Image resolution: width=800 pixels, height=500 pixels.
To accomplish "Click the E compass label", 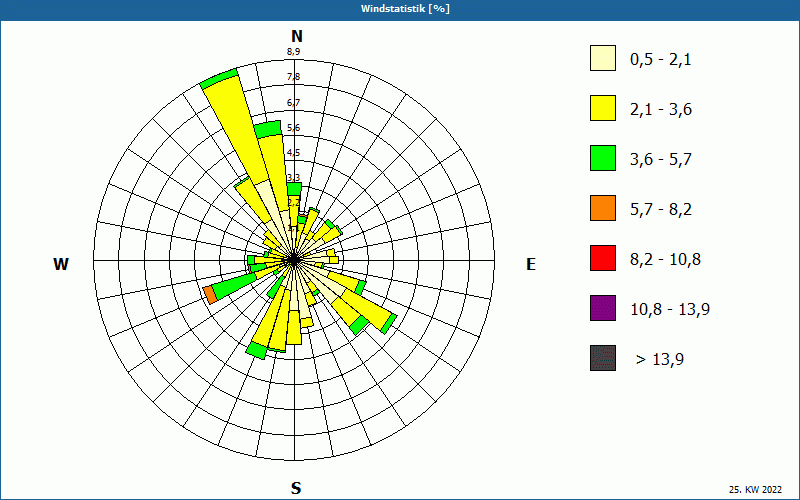I will [531, 264].
